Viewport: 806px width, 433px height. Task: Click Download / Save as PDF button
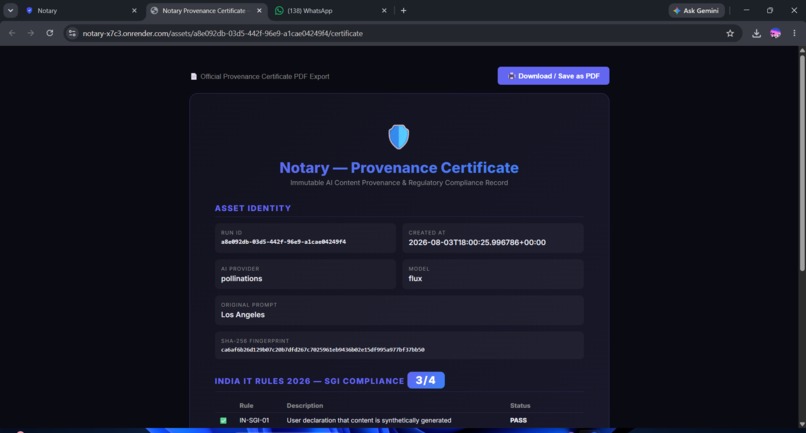(553, 76)
